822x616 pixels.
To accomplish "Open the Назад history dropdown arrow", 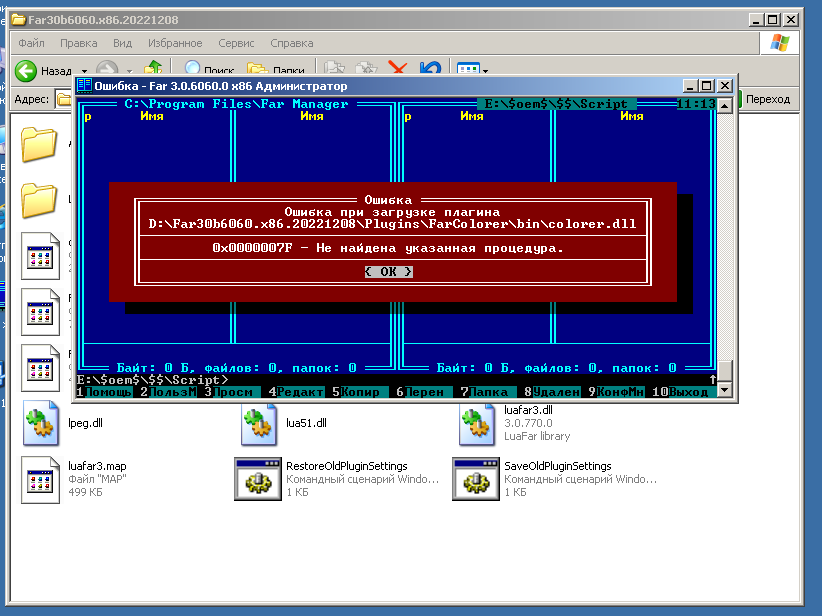I will (x=84, y=71).
